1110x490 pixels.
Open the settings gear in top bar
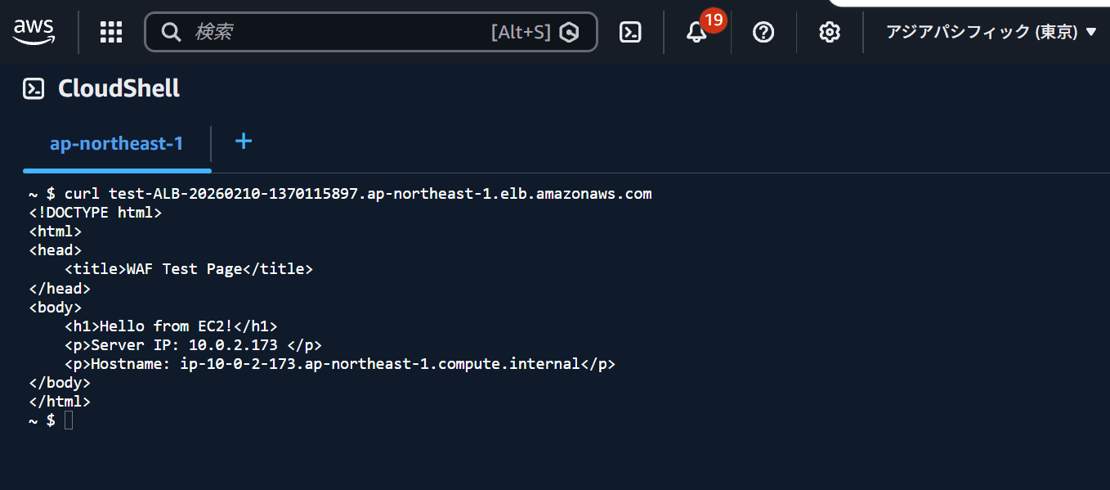tap(829, 32)
